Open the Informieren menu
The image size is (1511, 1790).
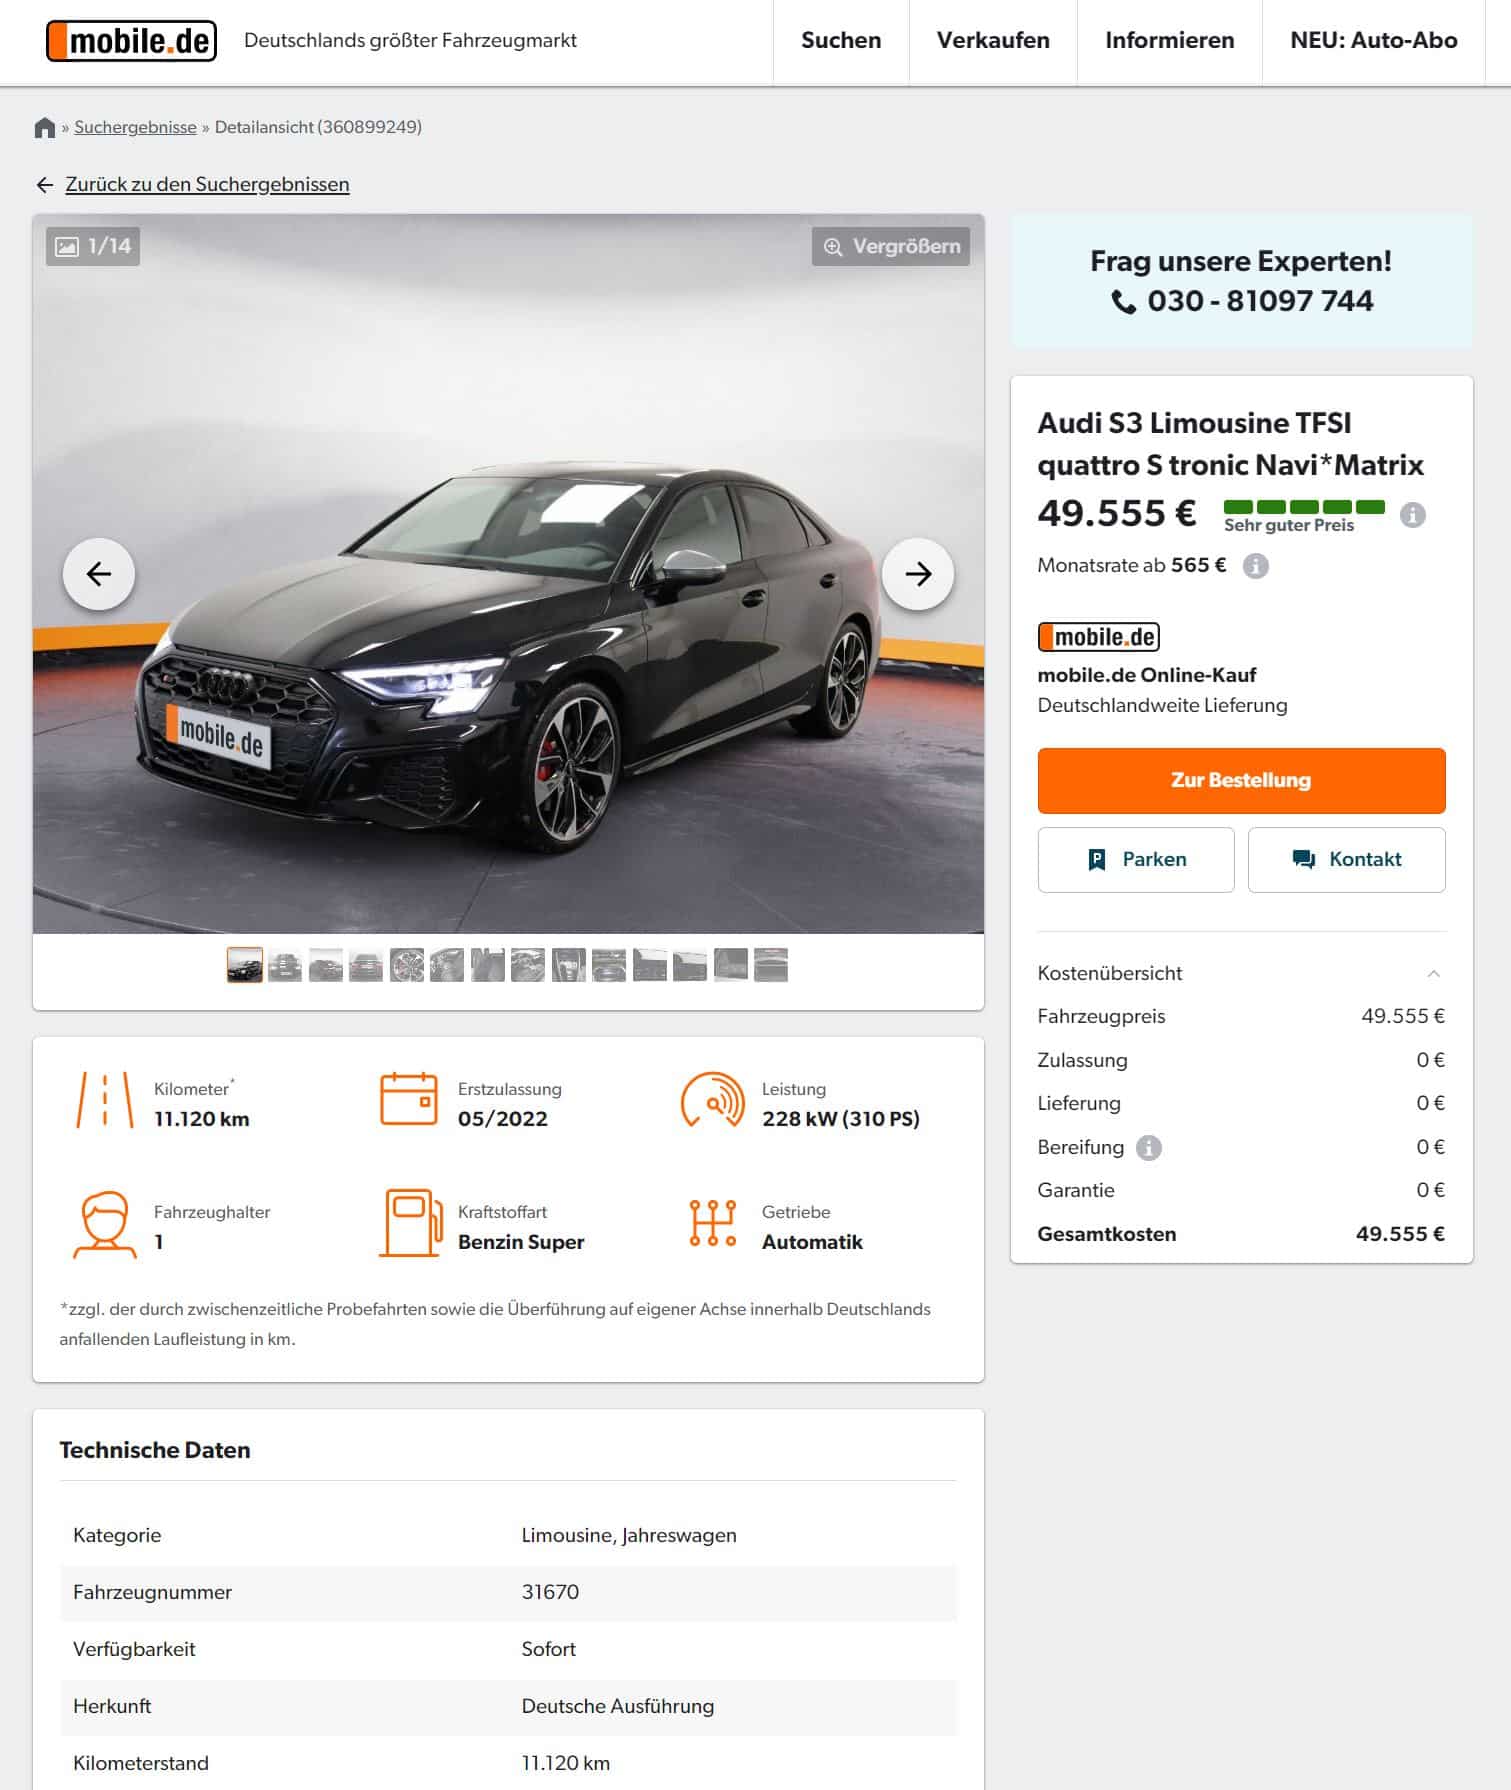pyautogui.click(x=1169, y=41)
